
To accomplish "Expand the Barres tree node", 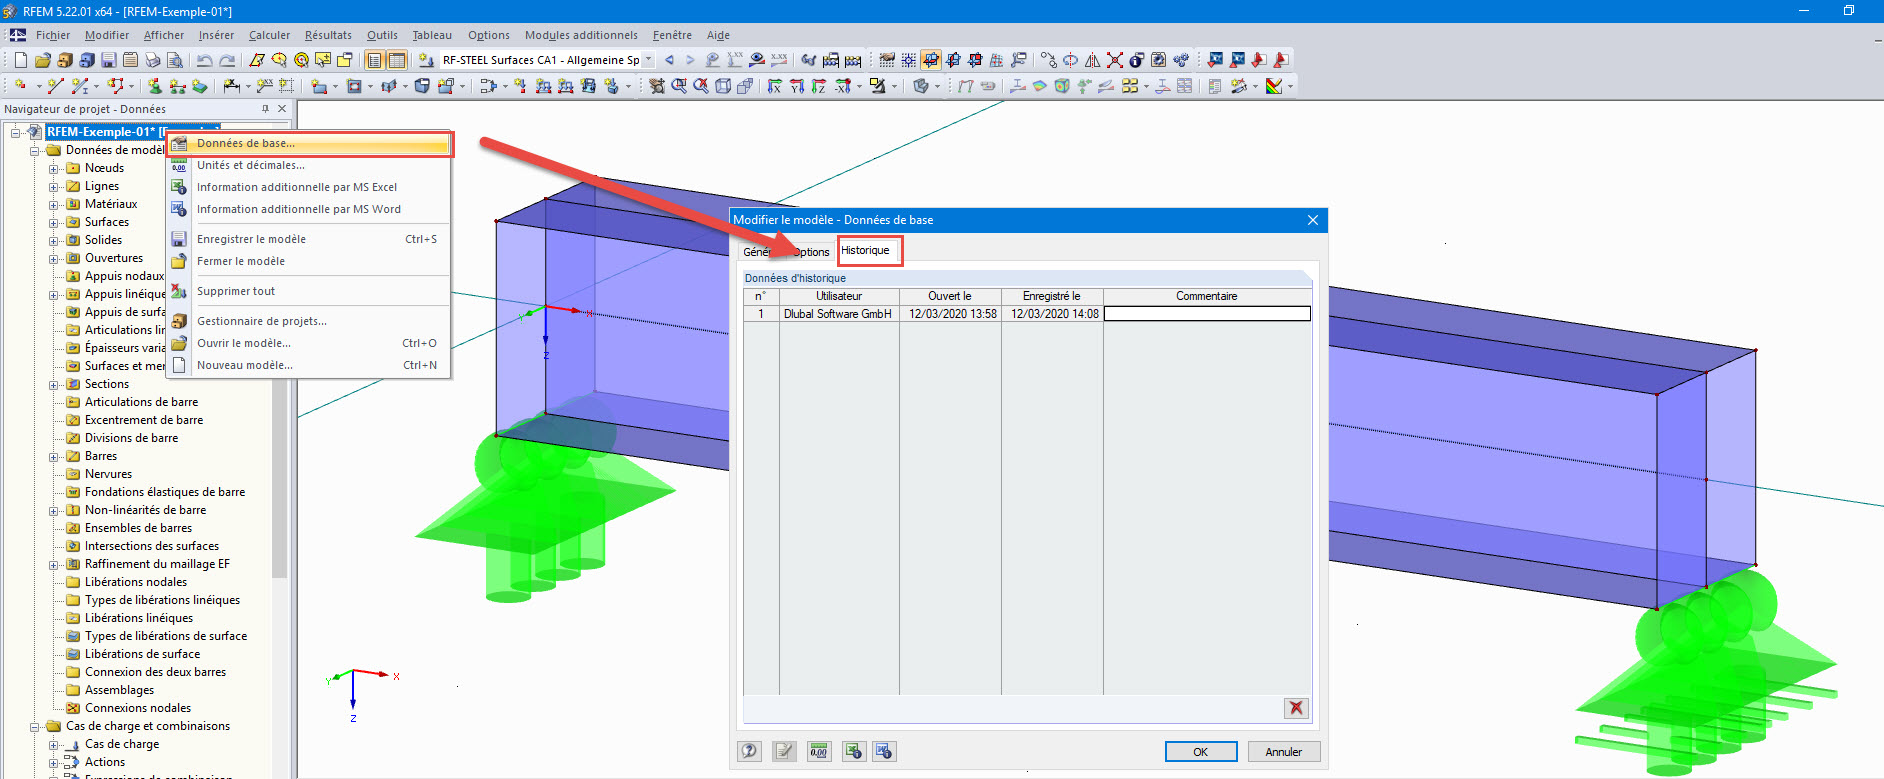I will (54, 456).
